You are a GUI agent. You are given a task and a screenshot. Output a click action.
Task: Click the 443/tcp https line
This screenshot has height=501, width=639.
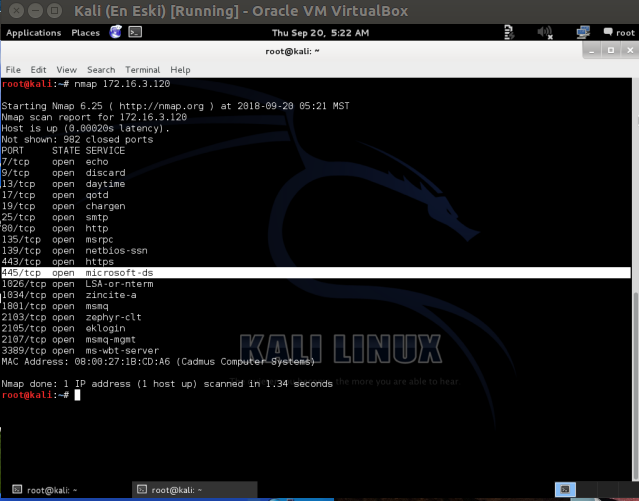tap(57, 262)
